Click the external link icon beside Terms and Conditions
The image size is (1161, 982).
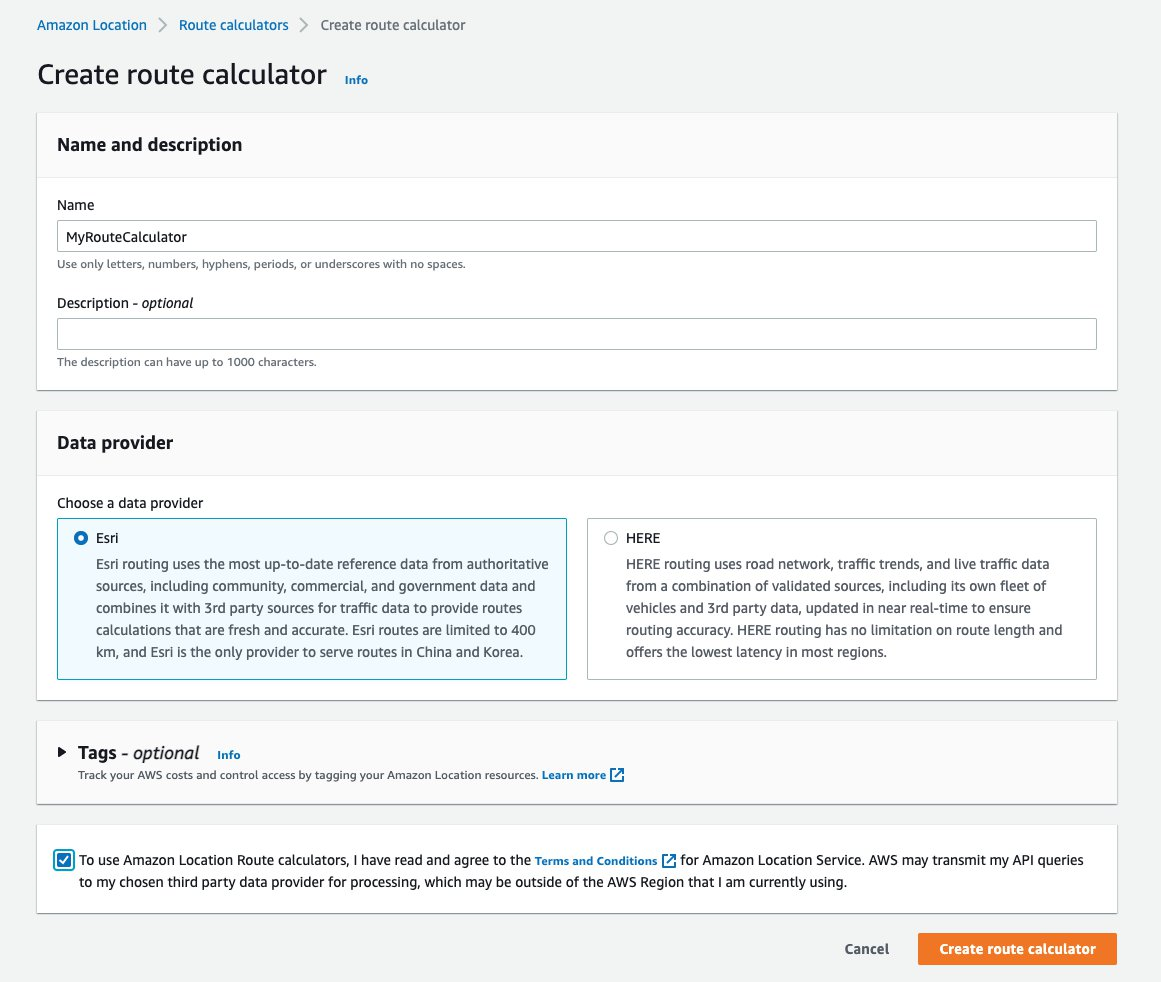click(668, 860)
